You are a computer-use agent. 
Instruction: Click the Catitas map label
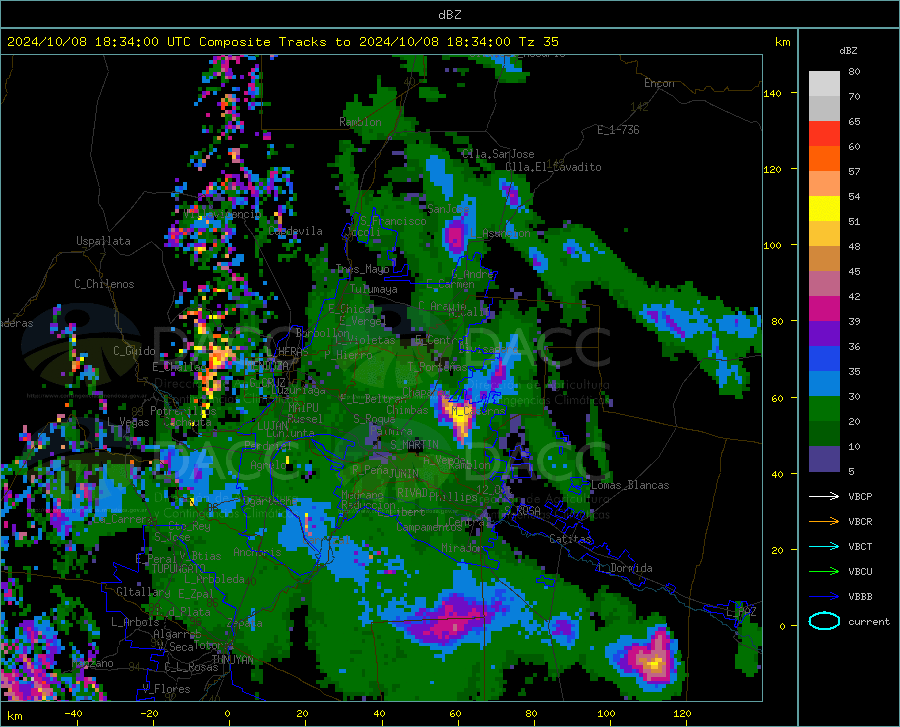click(570, 539)
